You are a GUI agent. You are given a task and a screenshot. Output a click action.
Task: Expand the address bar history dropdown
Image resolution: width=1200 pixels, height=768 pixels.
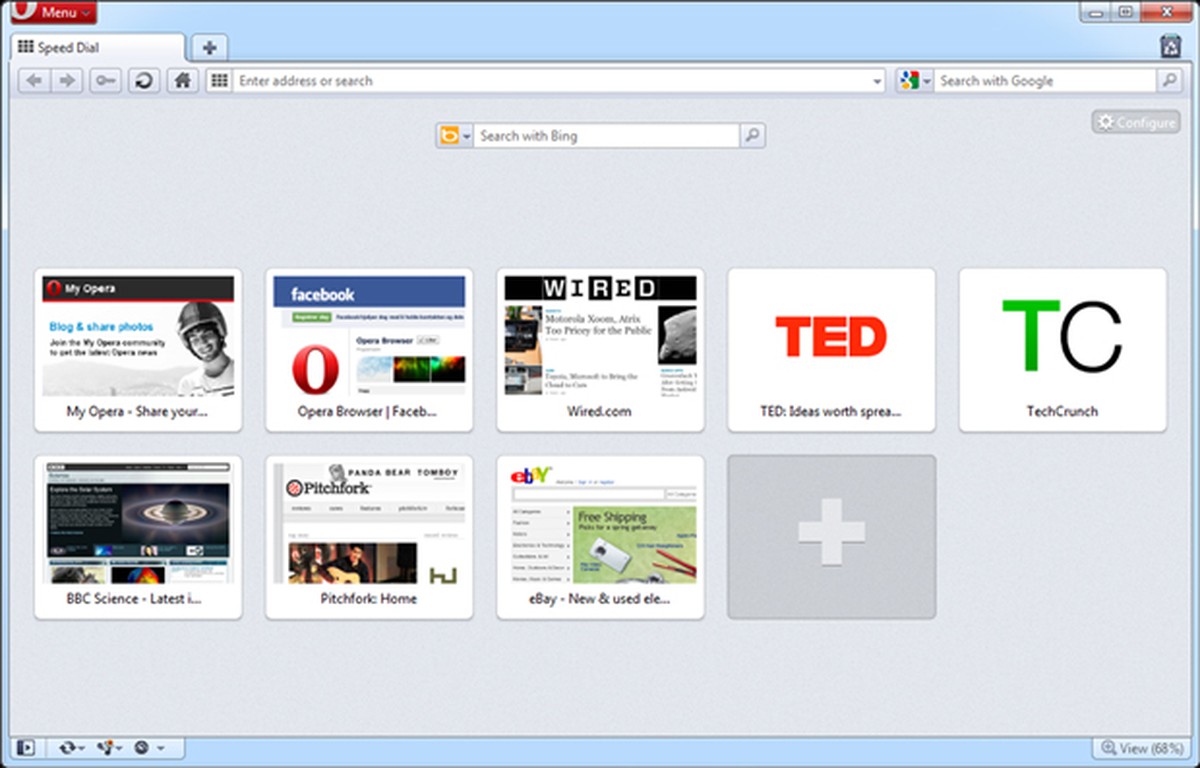click(x=876, y=80)
